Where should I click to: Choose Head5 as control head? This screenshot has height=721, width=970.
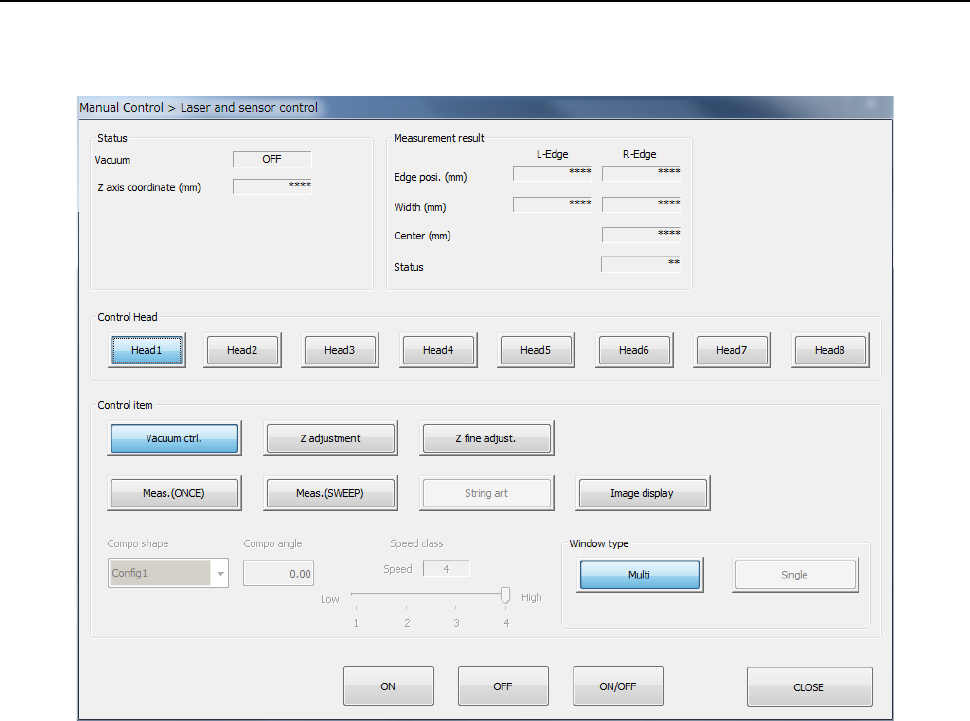point(535,350)
